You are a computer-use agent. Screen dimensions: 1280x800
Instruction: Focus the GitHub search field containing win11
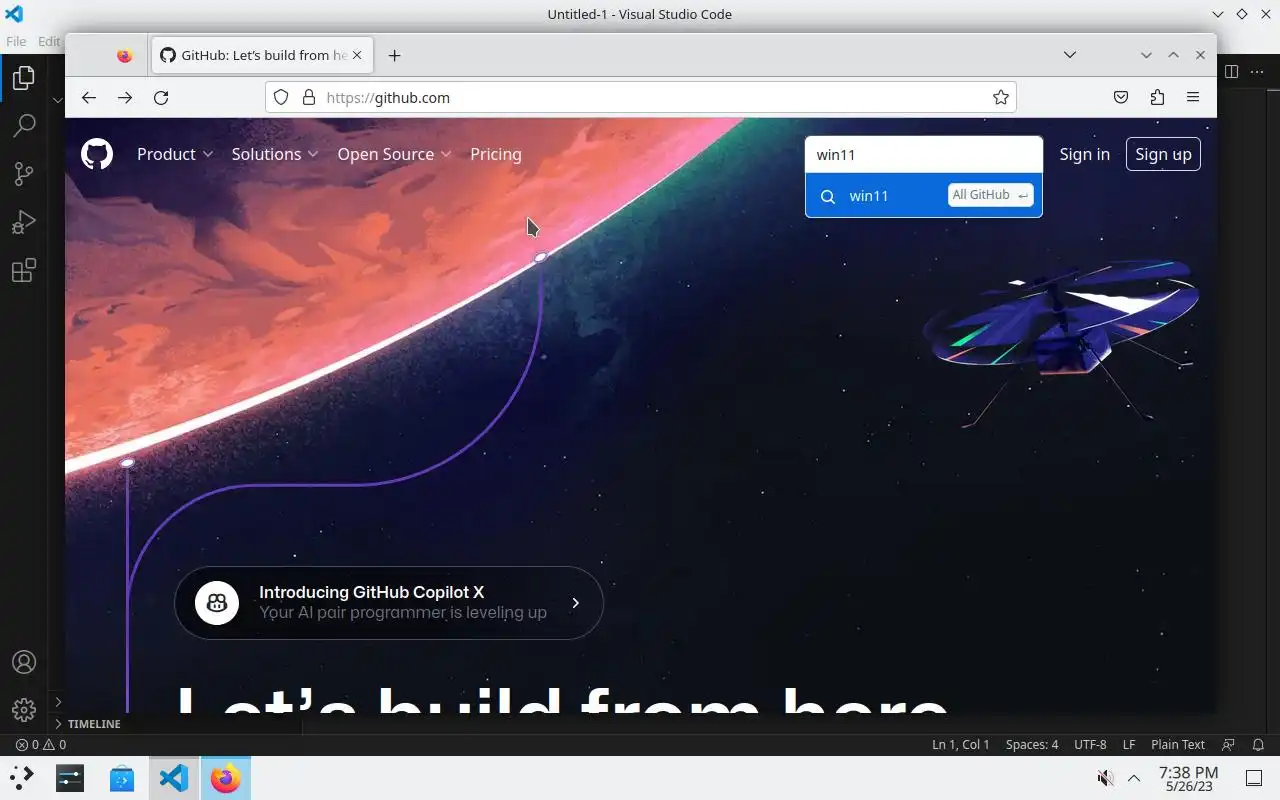[x=924, y=154]
